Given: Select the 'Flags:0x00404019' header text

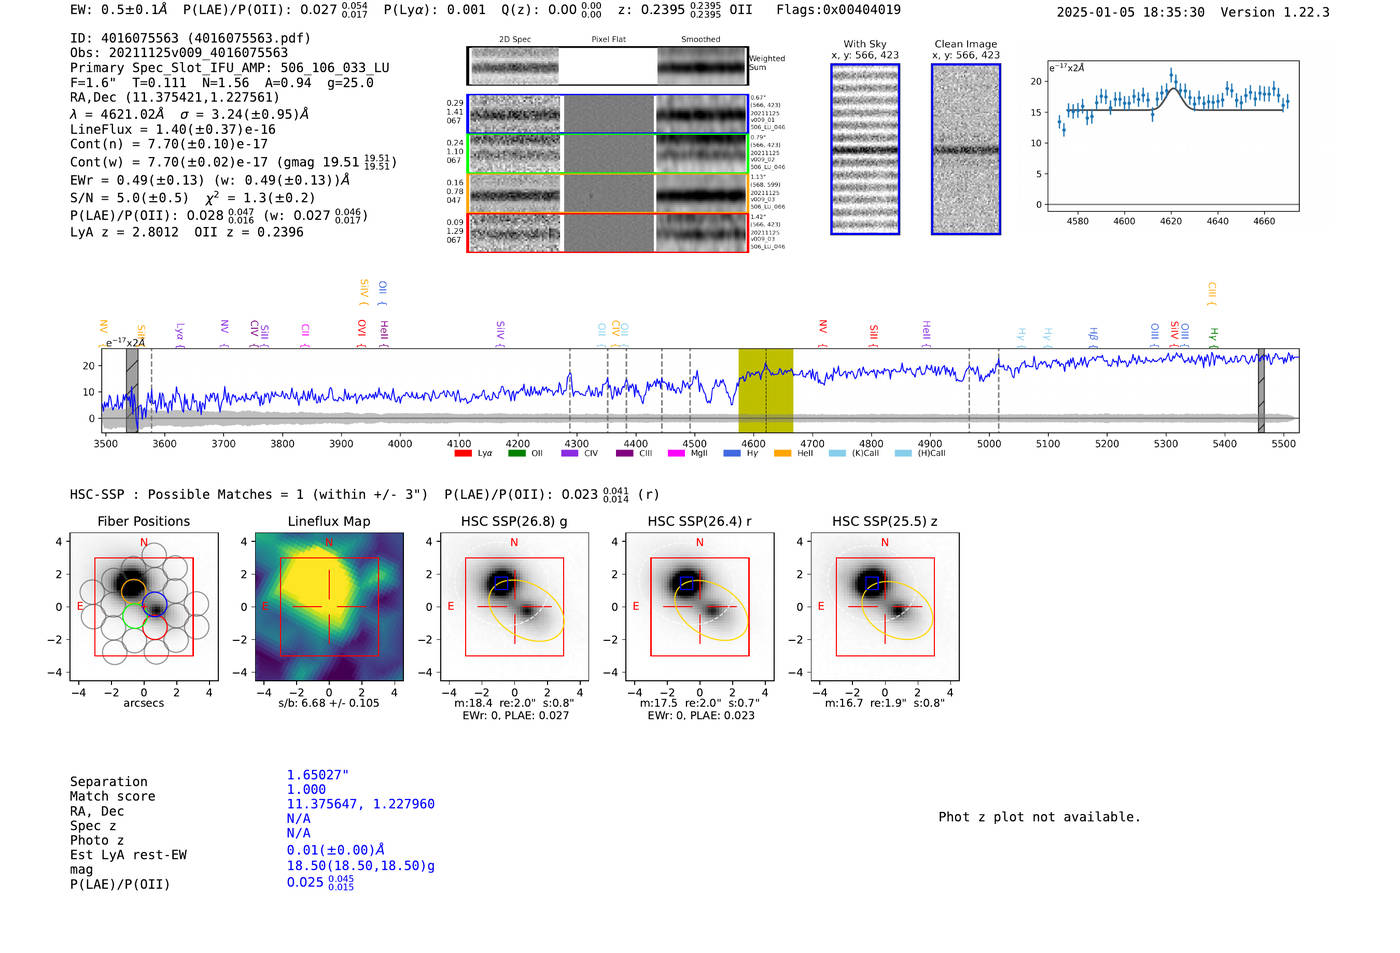Looking at the screenshot, I should tap(838, 10).
